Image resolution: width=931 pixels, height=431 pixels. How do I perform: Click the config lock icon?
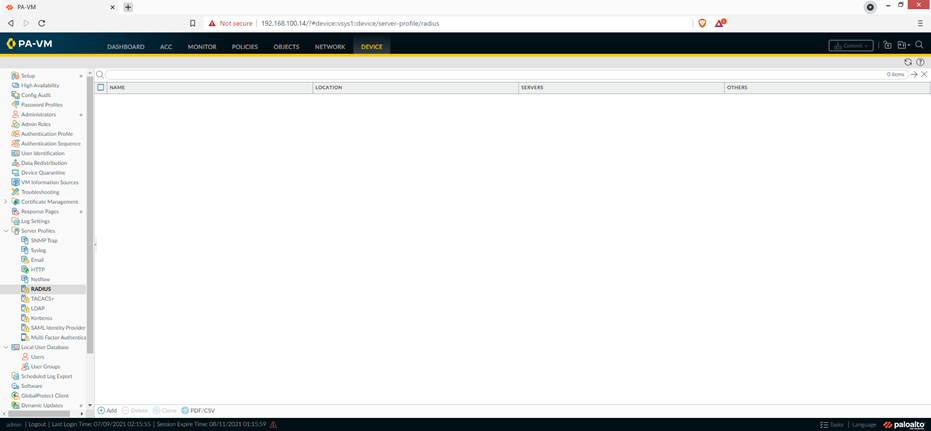tap(887, 45)
